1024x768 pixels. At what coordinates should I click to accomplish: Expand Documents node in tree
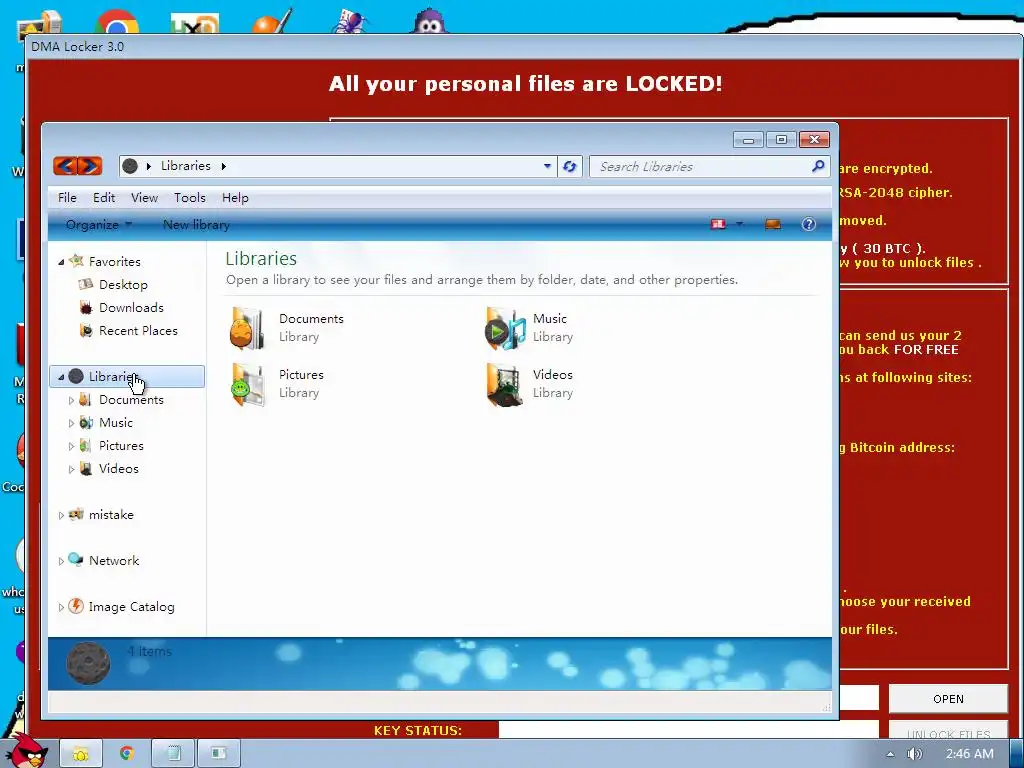[71, 400]
